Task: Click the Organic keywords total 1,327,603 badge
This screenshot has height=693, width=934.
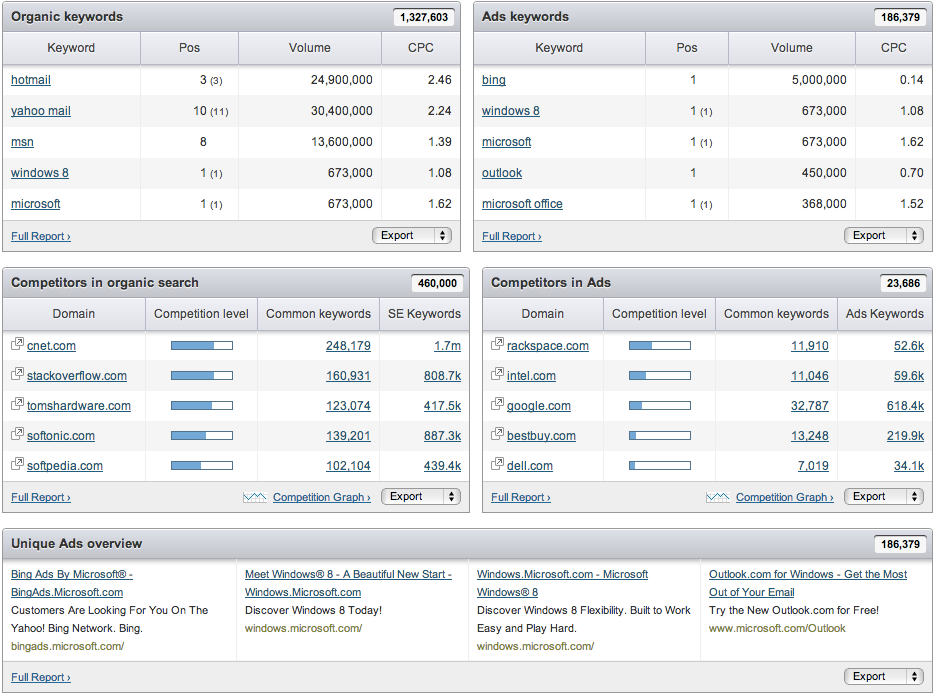Action: click(424, 17)
